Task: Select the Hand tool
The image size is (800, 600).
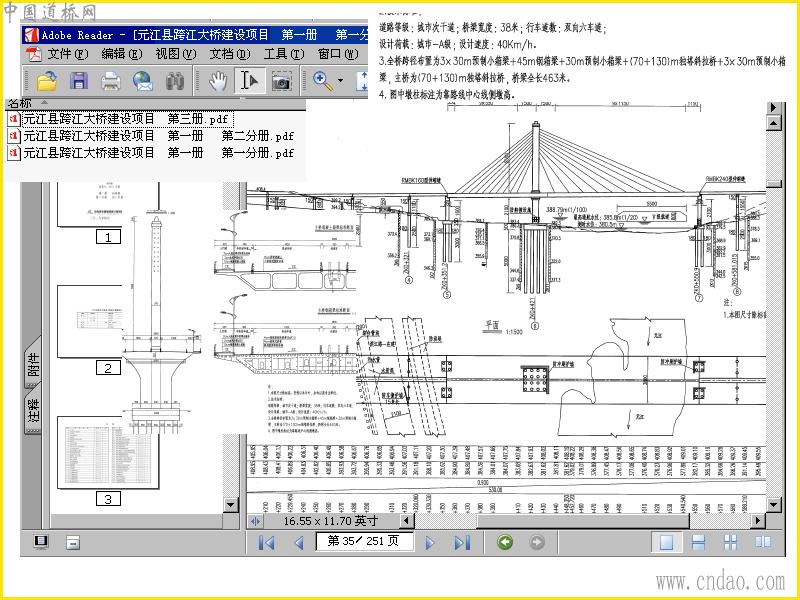Action: click(x=218, y=81)
